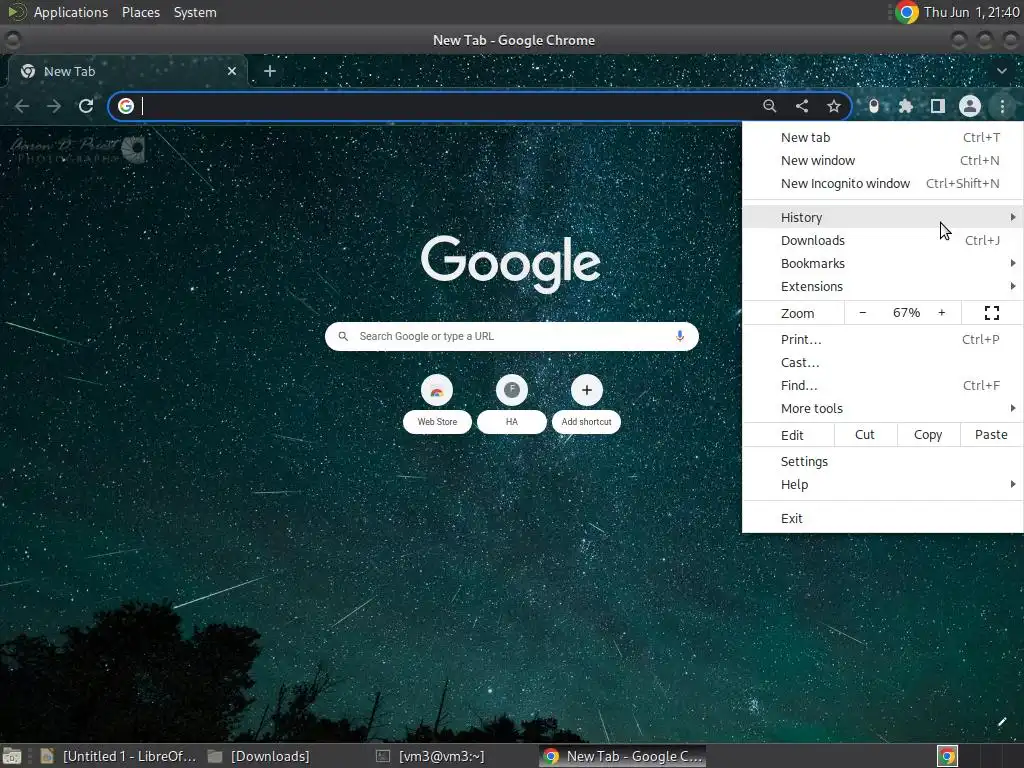Click the Cut button in Edit row

click(865, 434)
